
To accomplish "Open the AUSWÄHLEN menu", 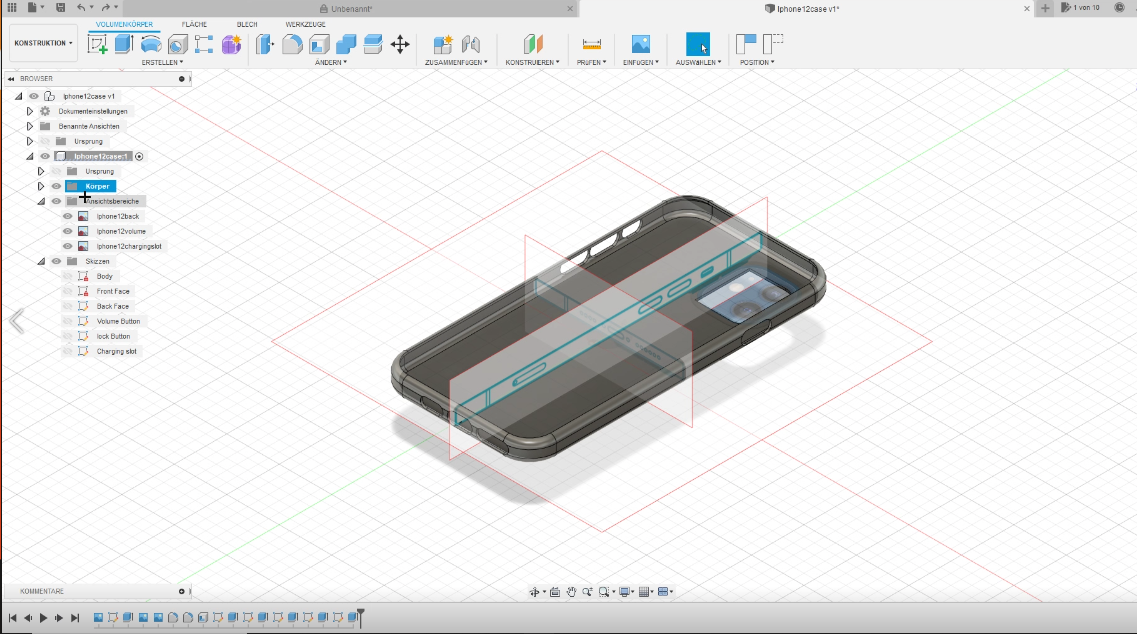I will tap(698, 62).
